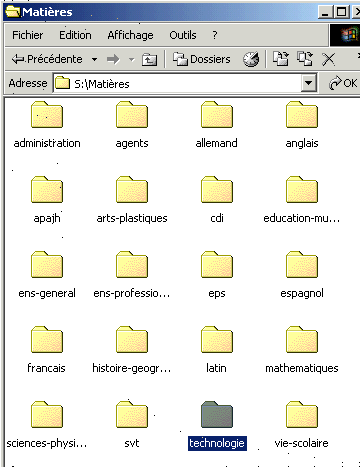
Task: Pick the mathematiques folder icon
Action: pos(302,340)
